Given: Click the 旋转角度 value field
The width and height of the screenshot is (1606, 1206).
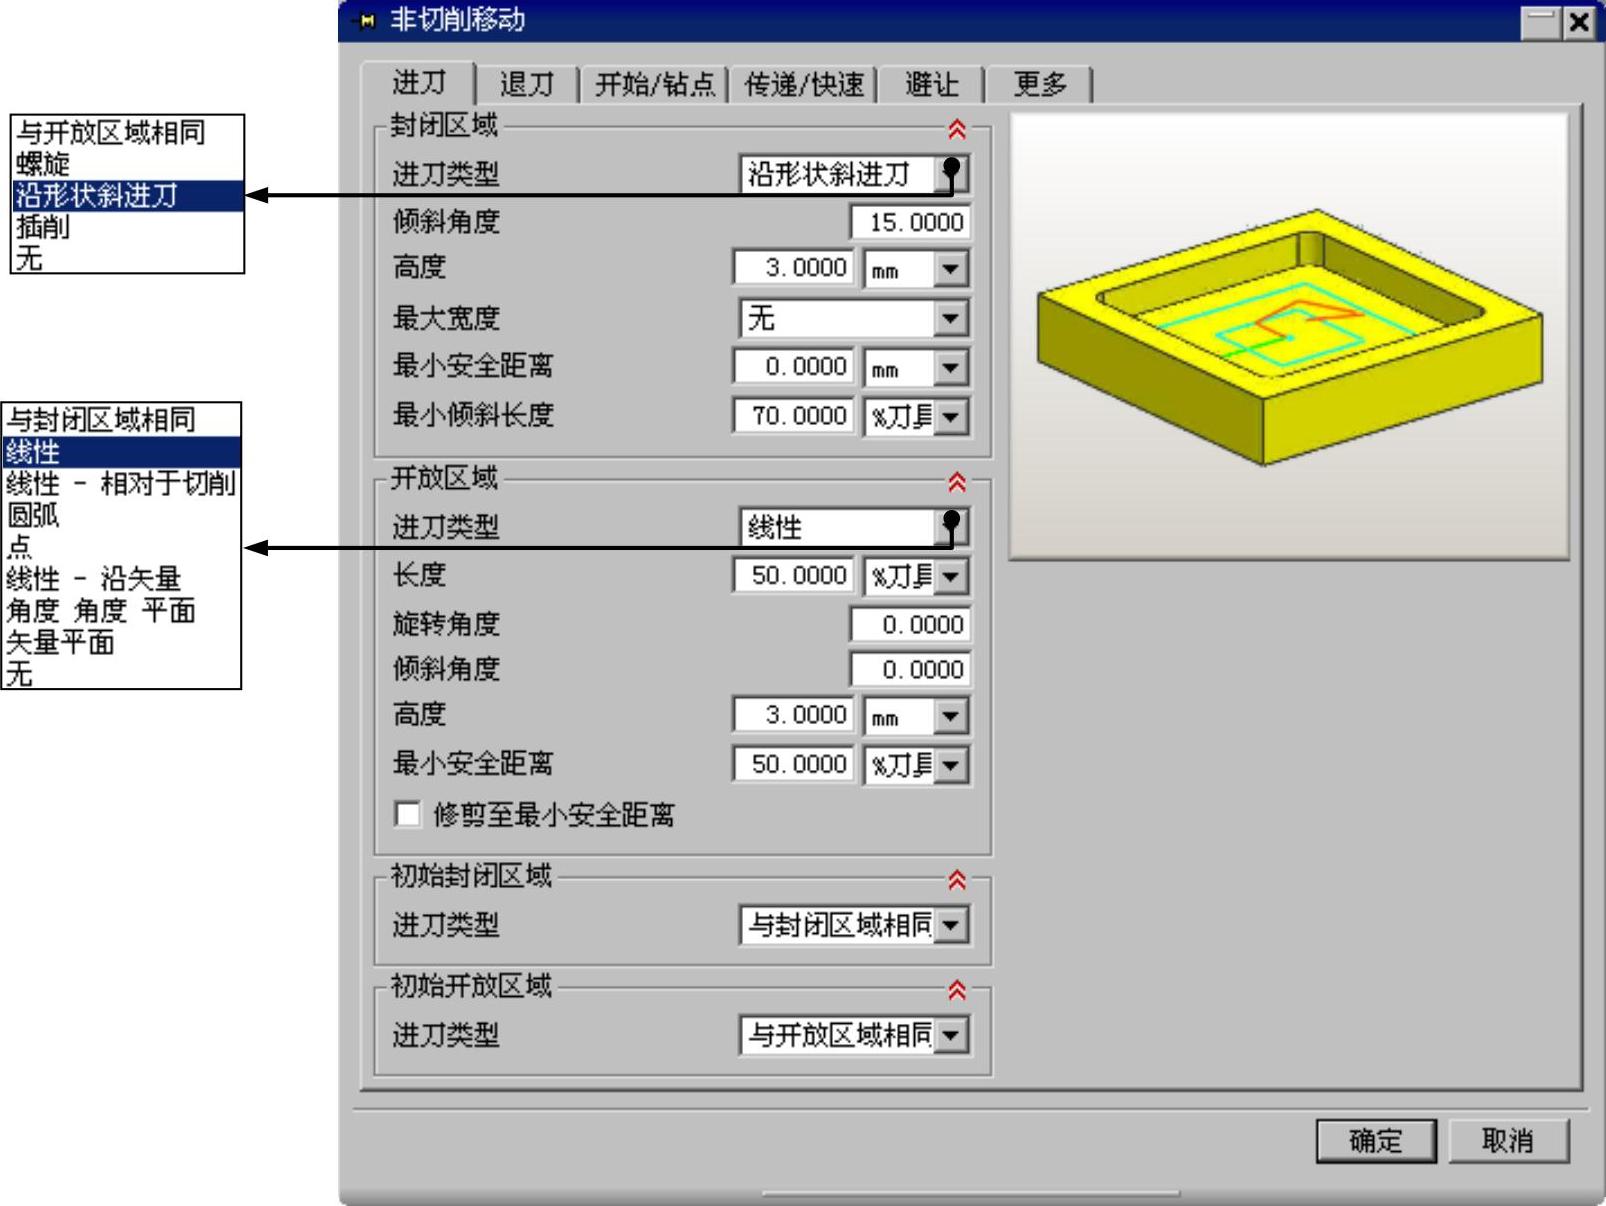Looking at the screenshot, I should (x=910, y=625).
